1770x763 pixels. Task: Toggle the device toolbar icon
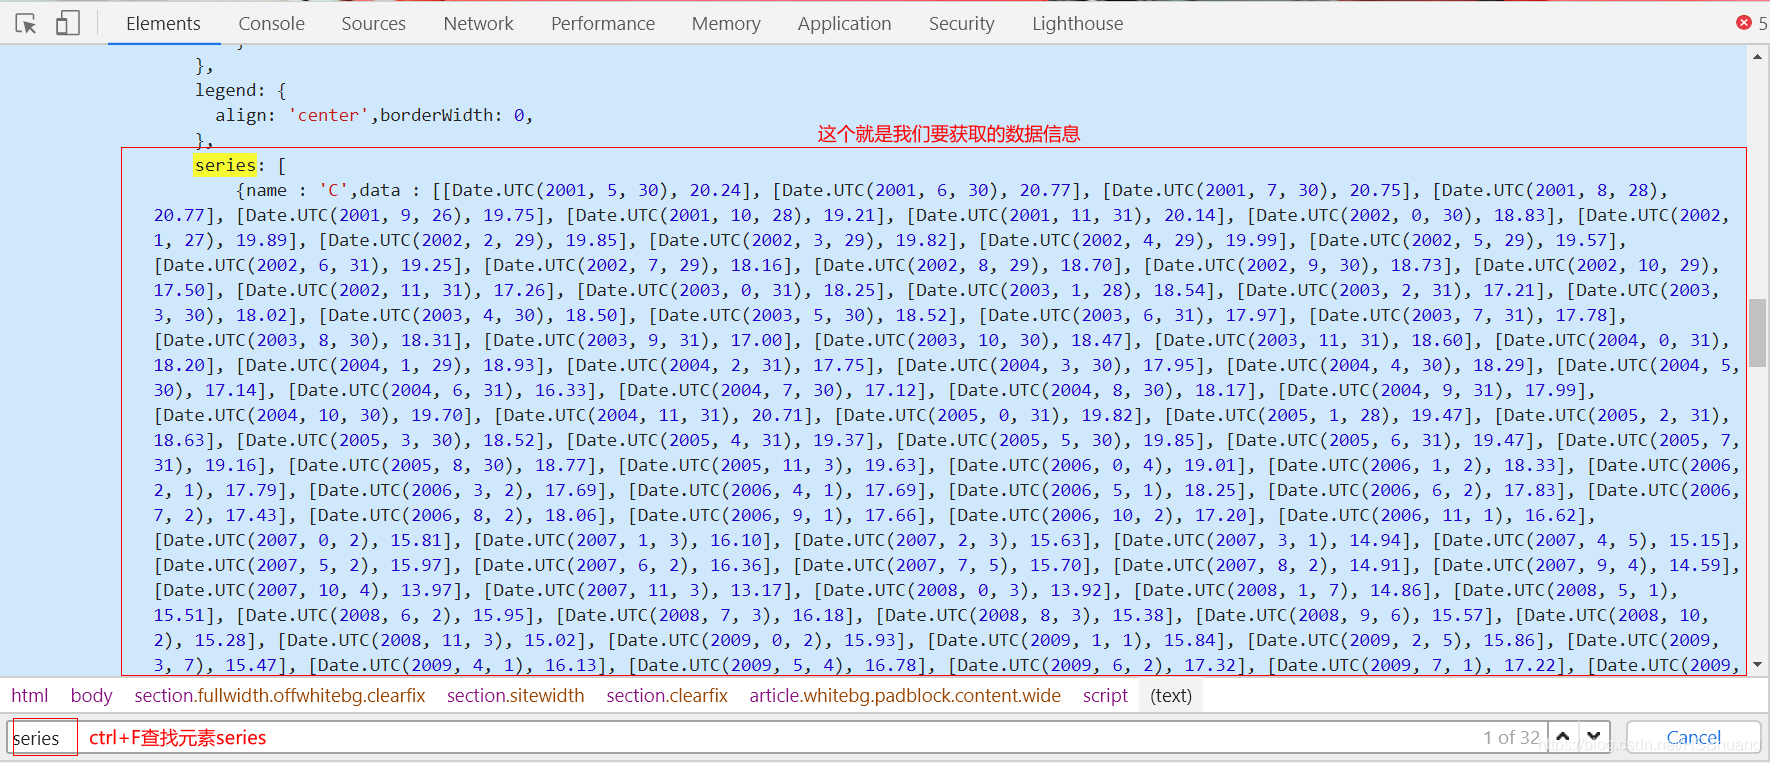click(x=67, y=23)
